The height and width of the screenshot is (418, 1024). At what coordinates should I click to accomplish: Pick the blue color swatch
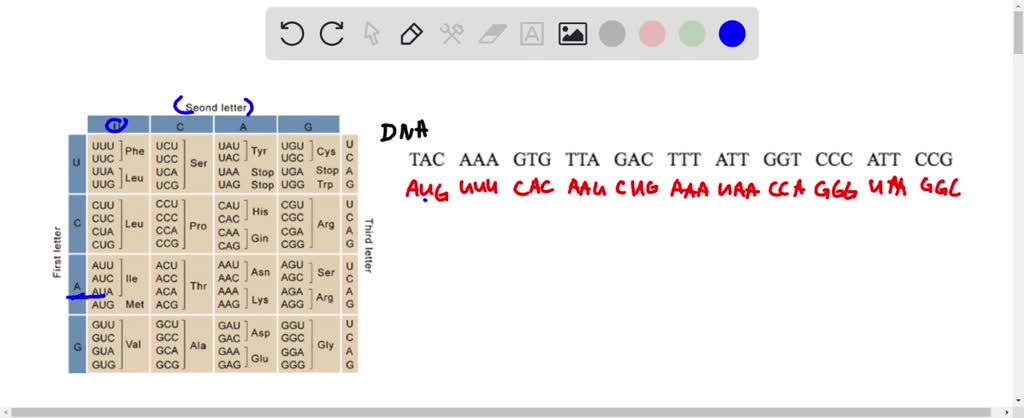pyautogui.click(x=732, y=34)
